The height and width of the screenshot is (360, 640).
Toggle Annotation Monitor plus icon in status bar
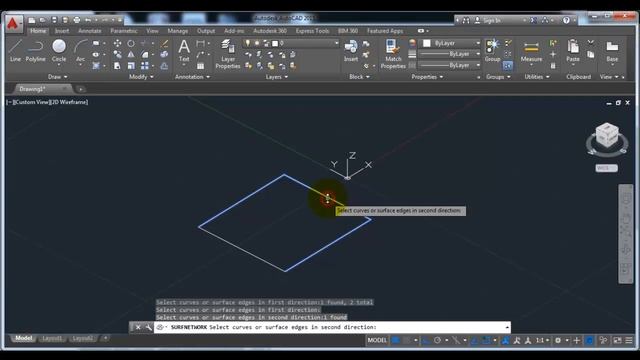click(576, 340)
